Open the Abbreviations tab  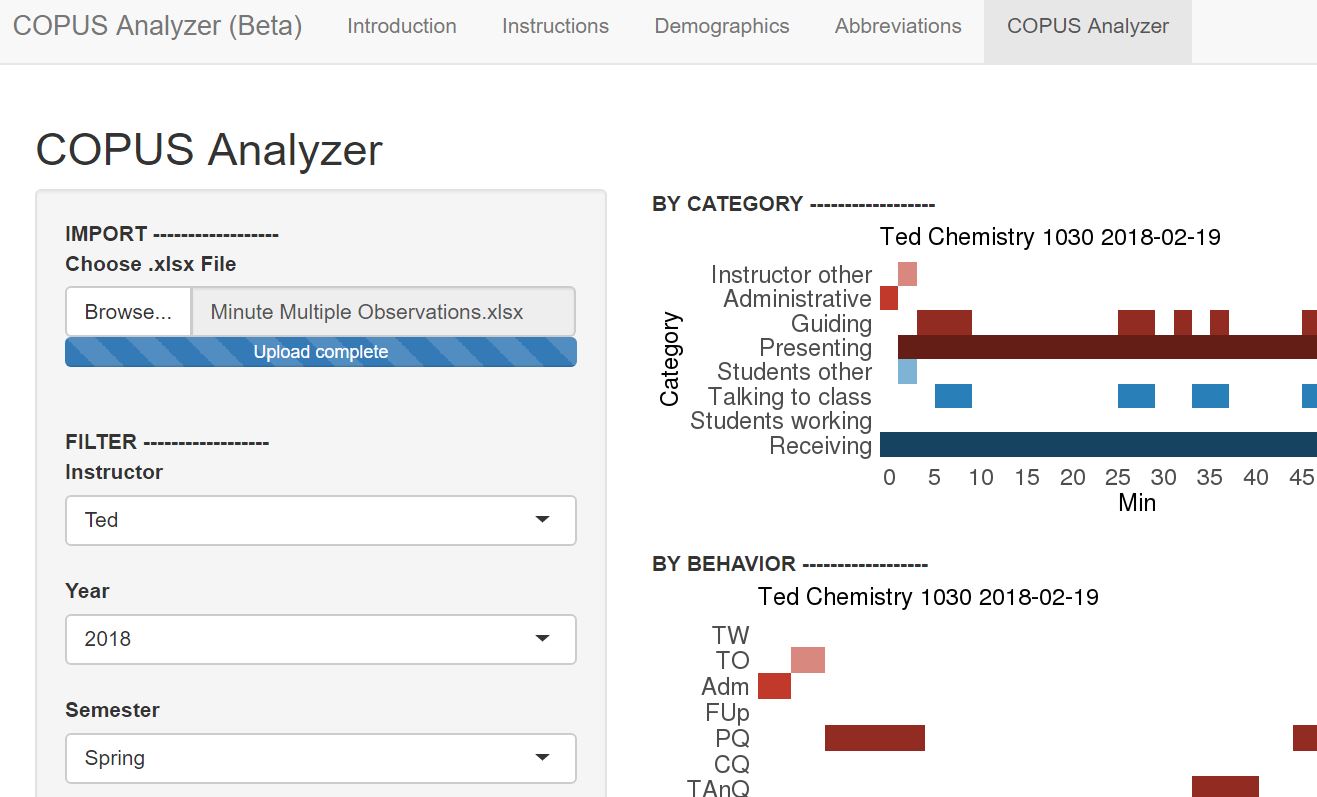tap(898, 27)
